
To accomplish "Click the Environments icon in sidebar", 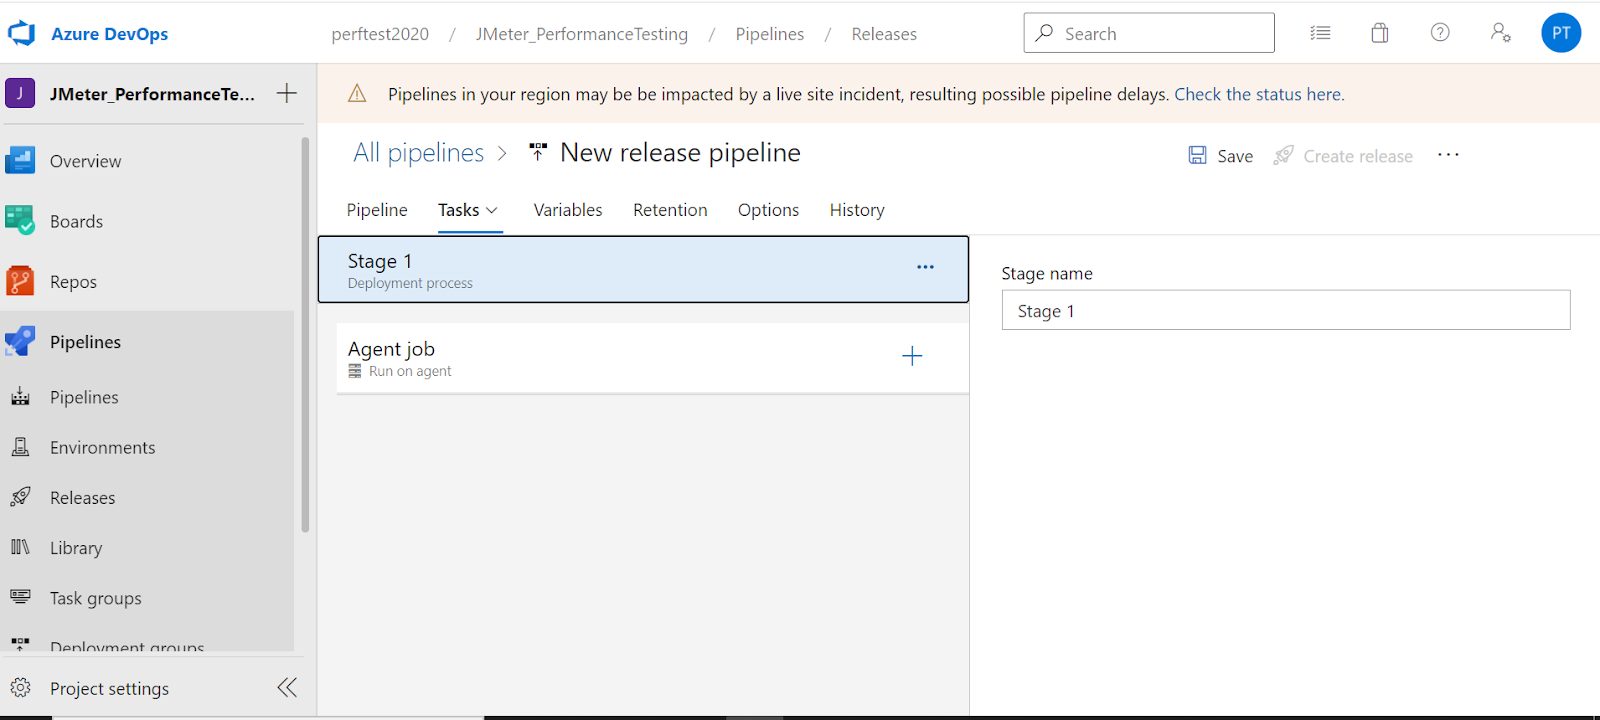I will 20,447.
